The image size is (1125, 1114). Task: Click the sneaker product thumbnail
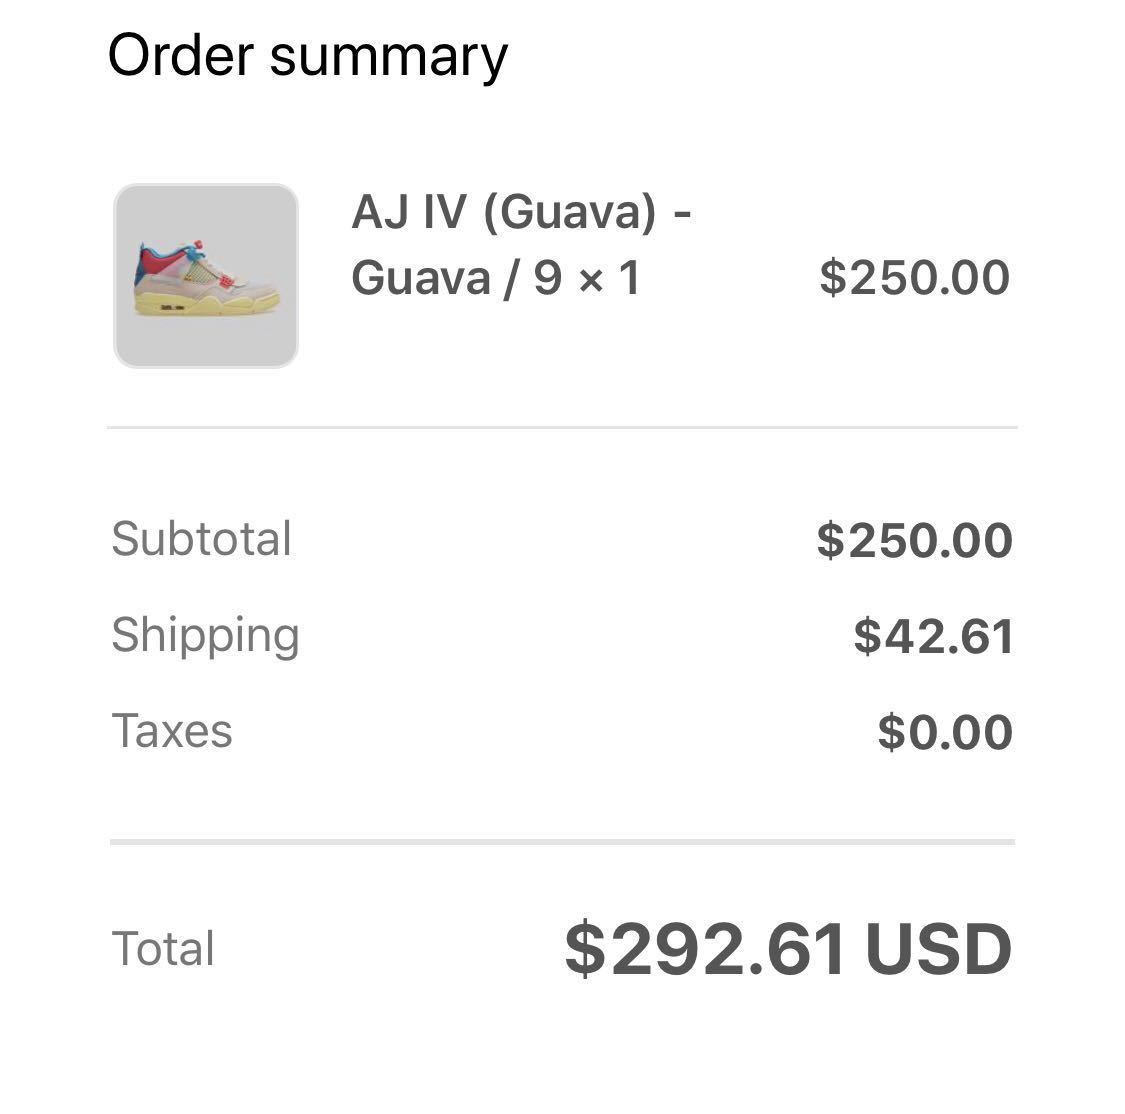click(x=206, y=277)
